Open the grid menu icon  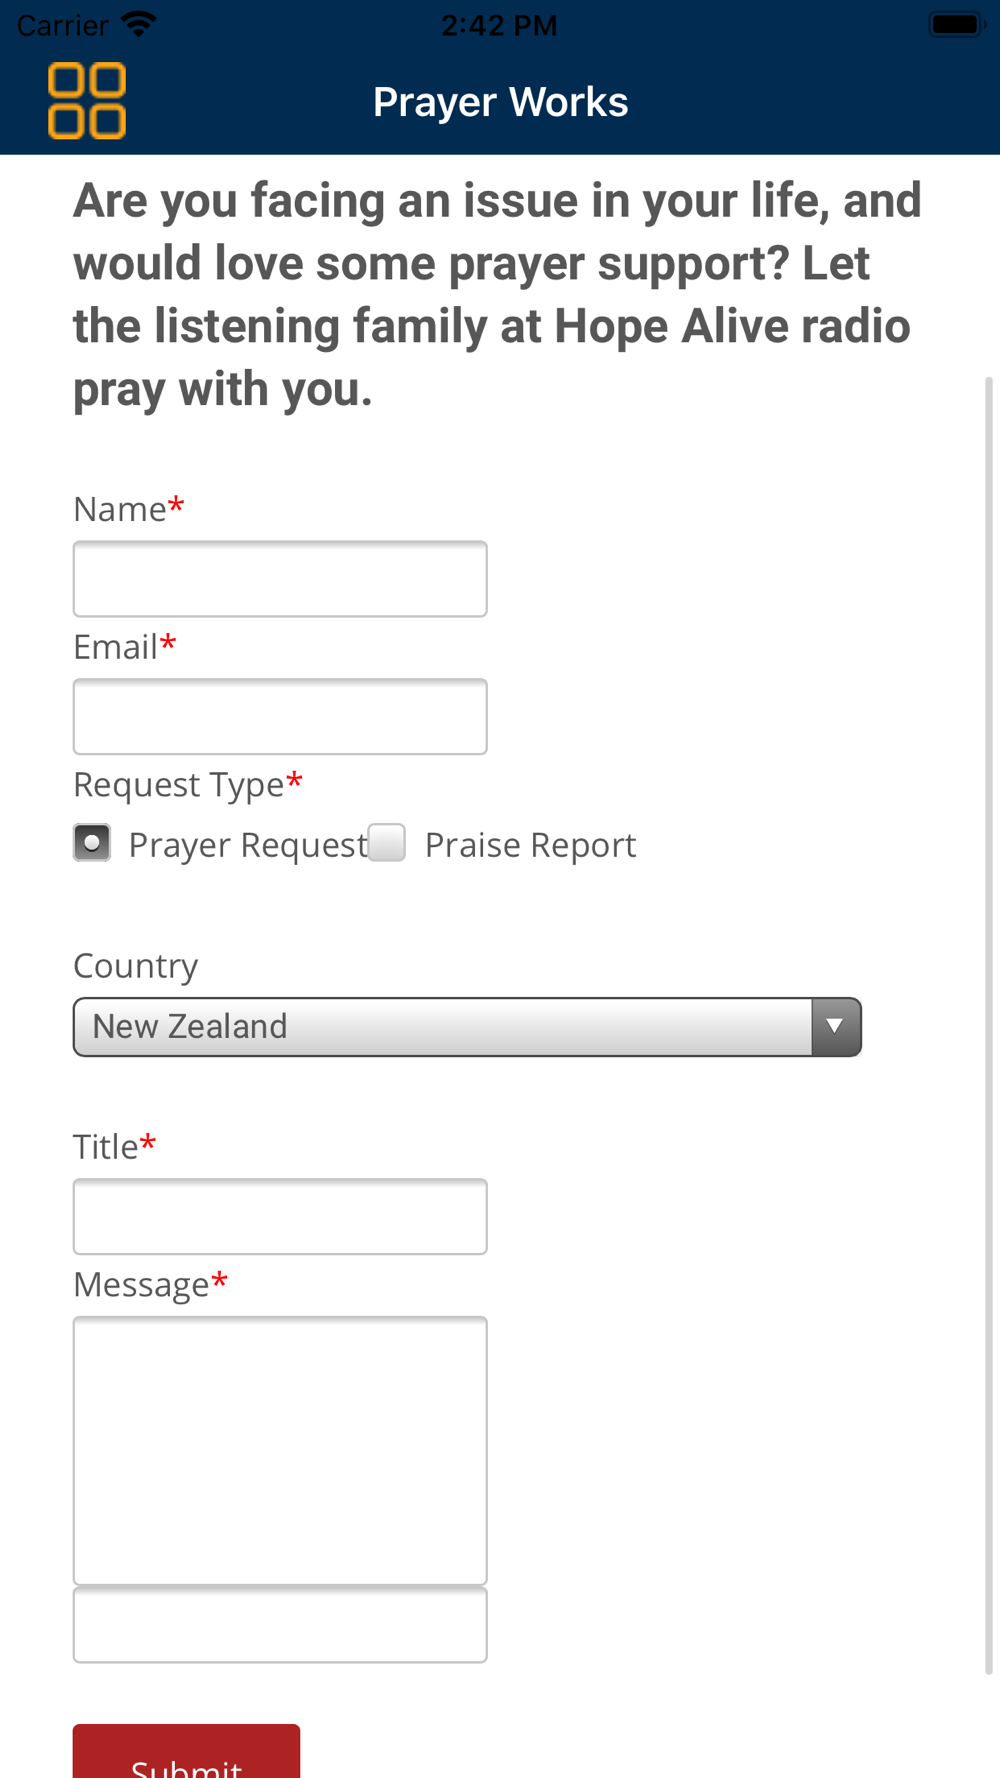point(87,100)
